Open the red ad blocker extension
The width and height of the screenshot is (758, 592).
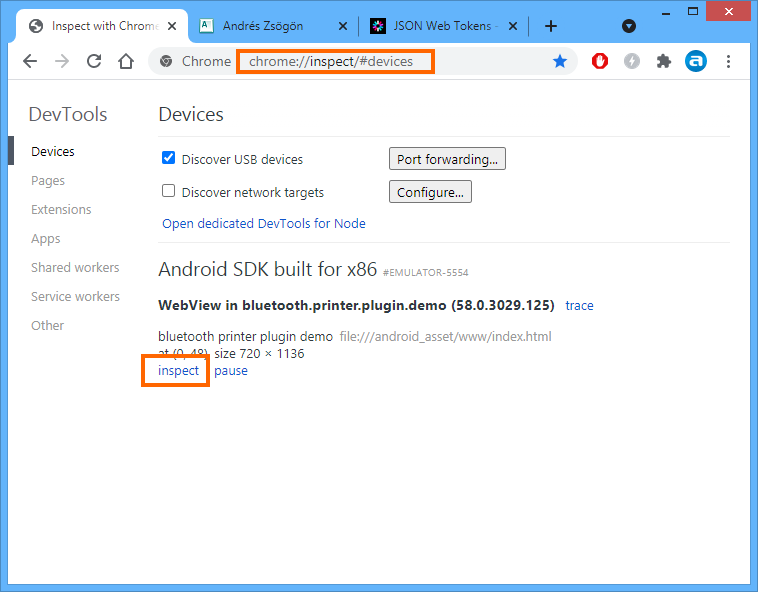click(601, 61)
